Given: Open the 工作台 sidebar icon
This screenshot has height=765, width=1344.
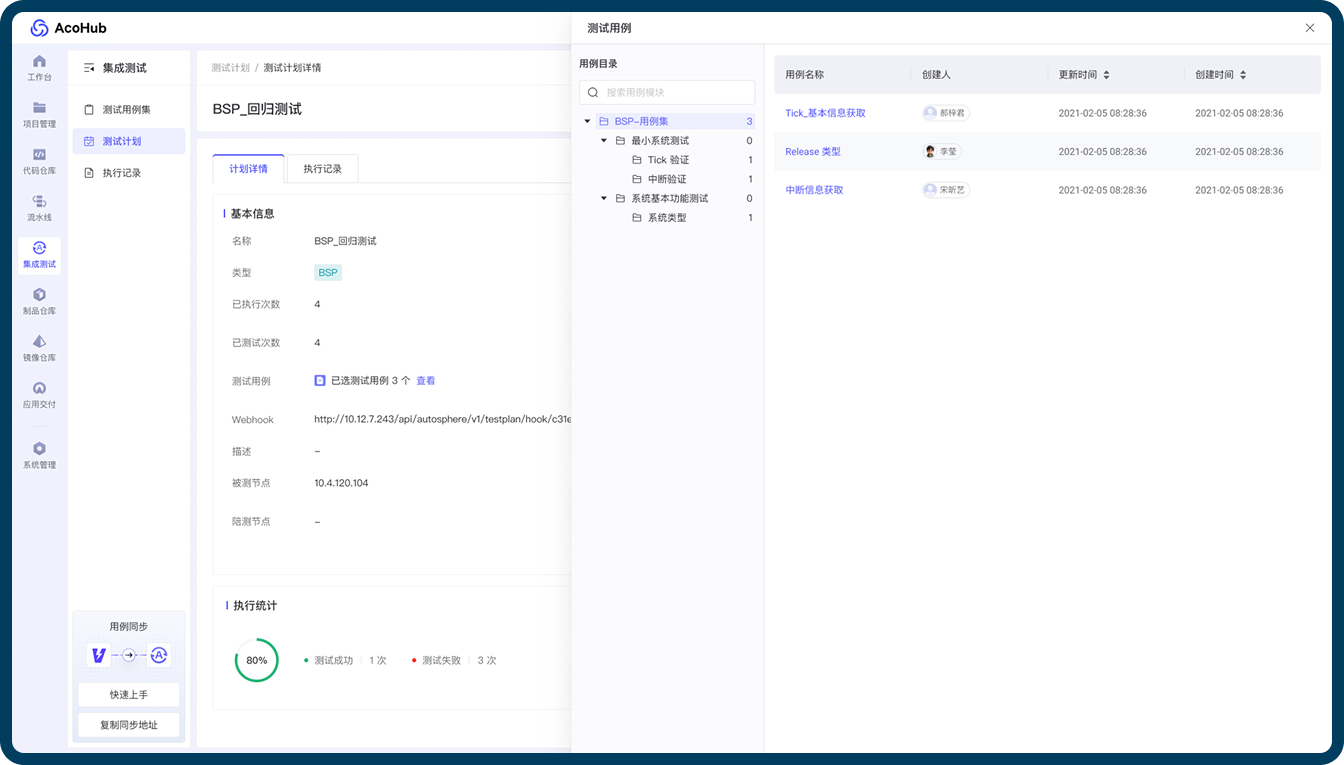Looking at the screenshot, I should point(39,61).
